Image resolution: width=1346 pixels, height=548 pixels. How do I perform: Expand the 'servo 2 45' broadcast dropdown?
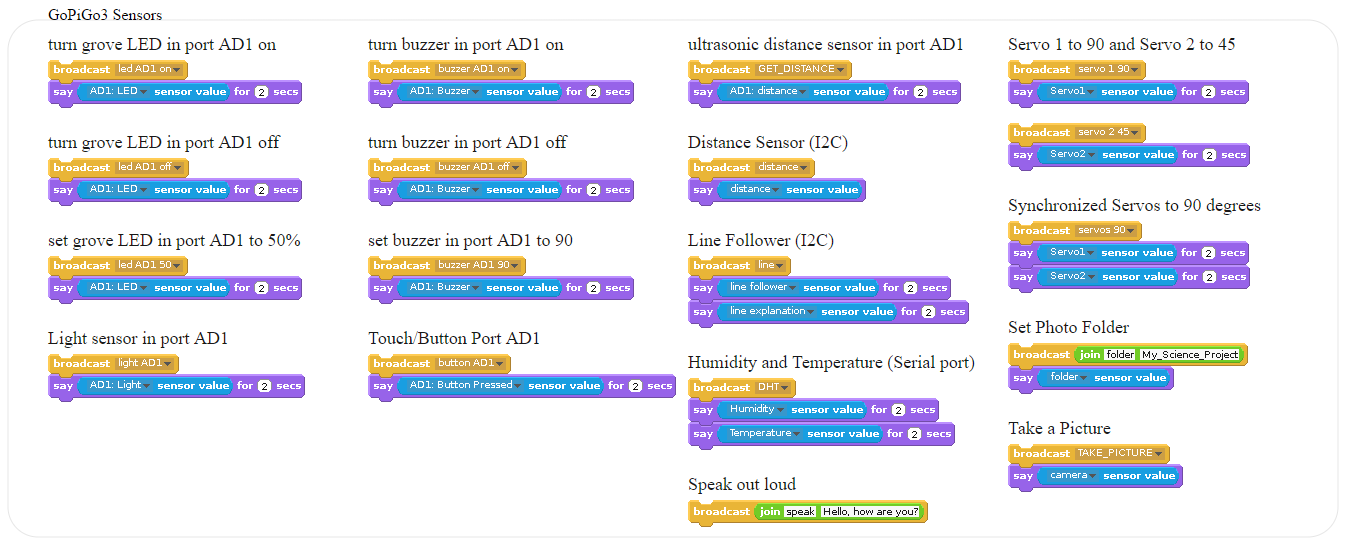tap(1110, 132)
